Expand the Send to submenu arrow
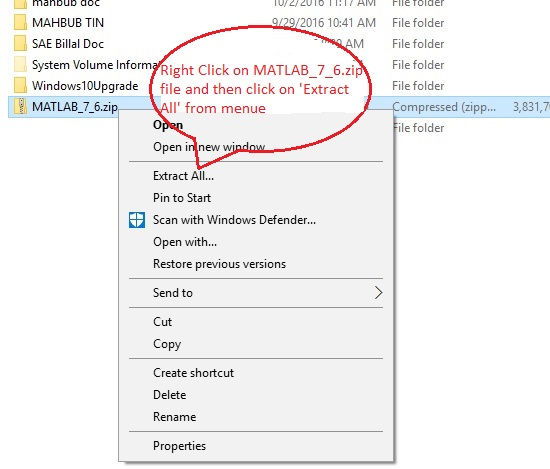The image size is (550, 469). click(378, 293)
